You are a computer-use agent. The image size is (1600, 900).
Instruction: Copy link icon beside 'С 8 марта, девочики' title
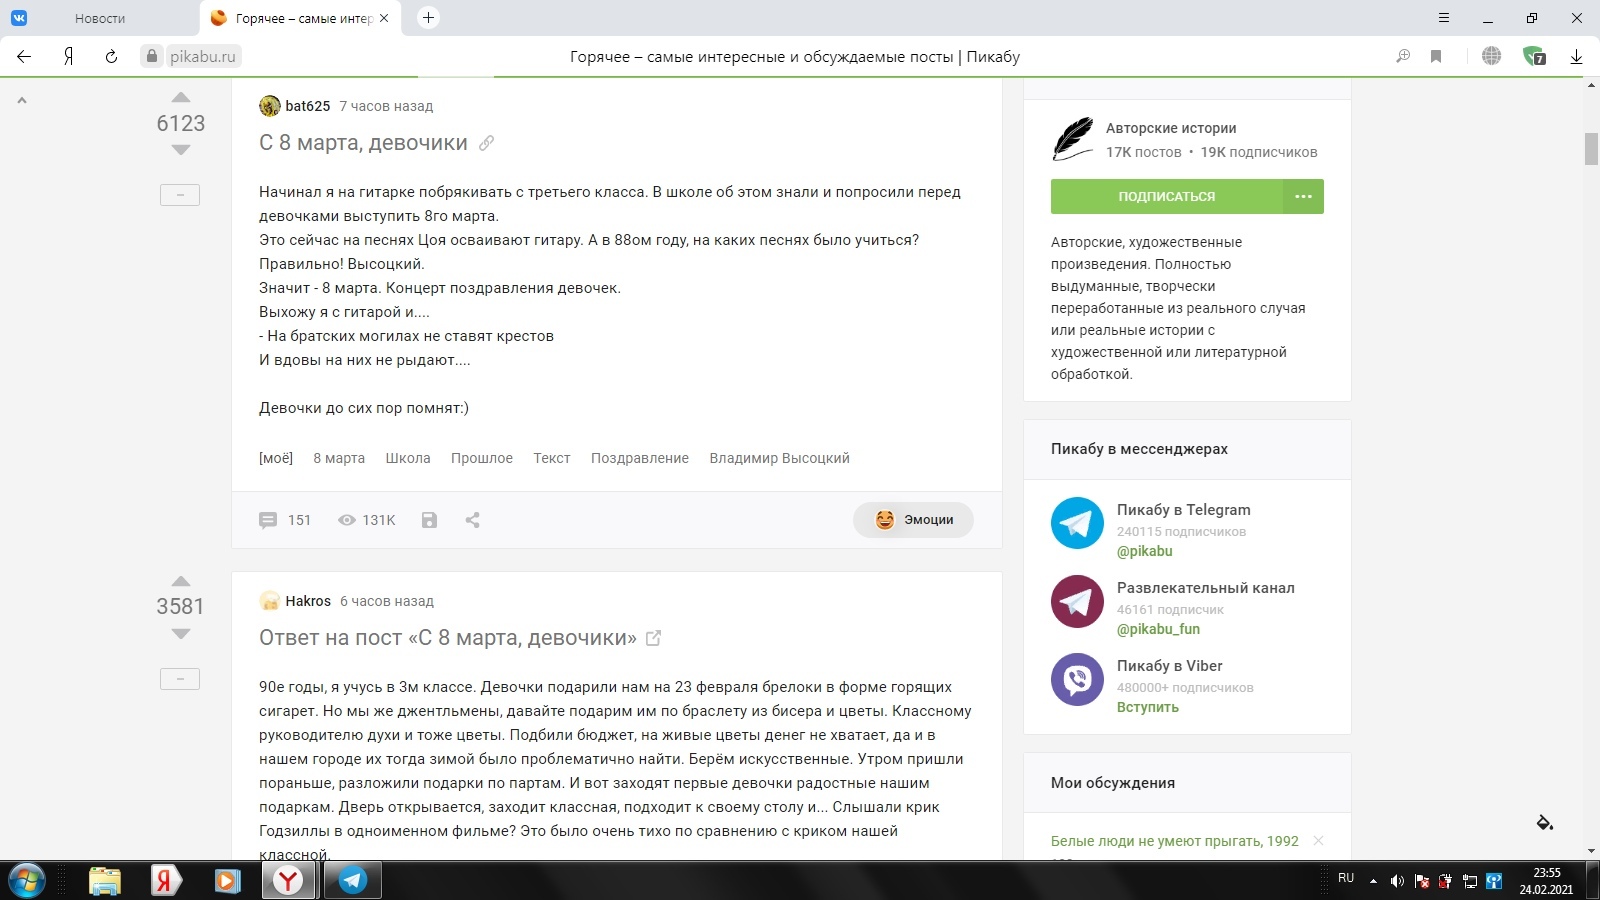coord(486,143)
